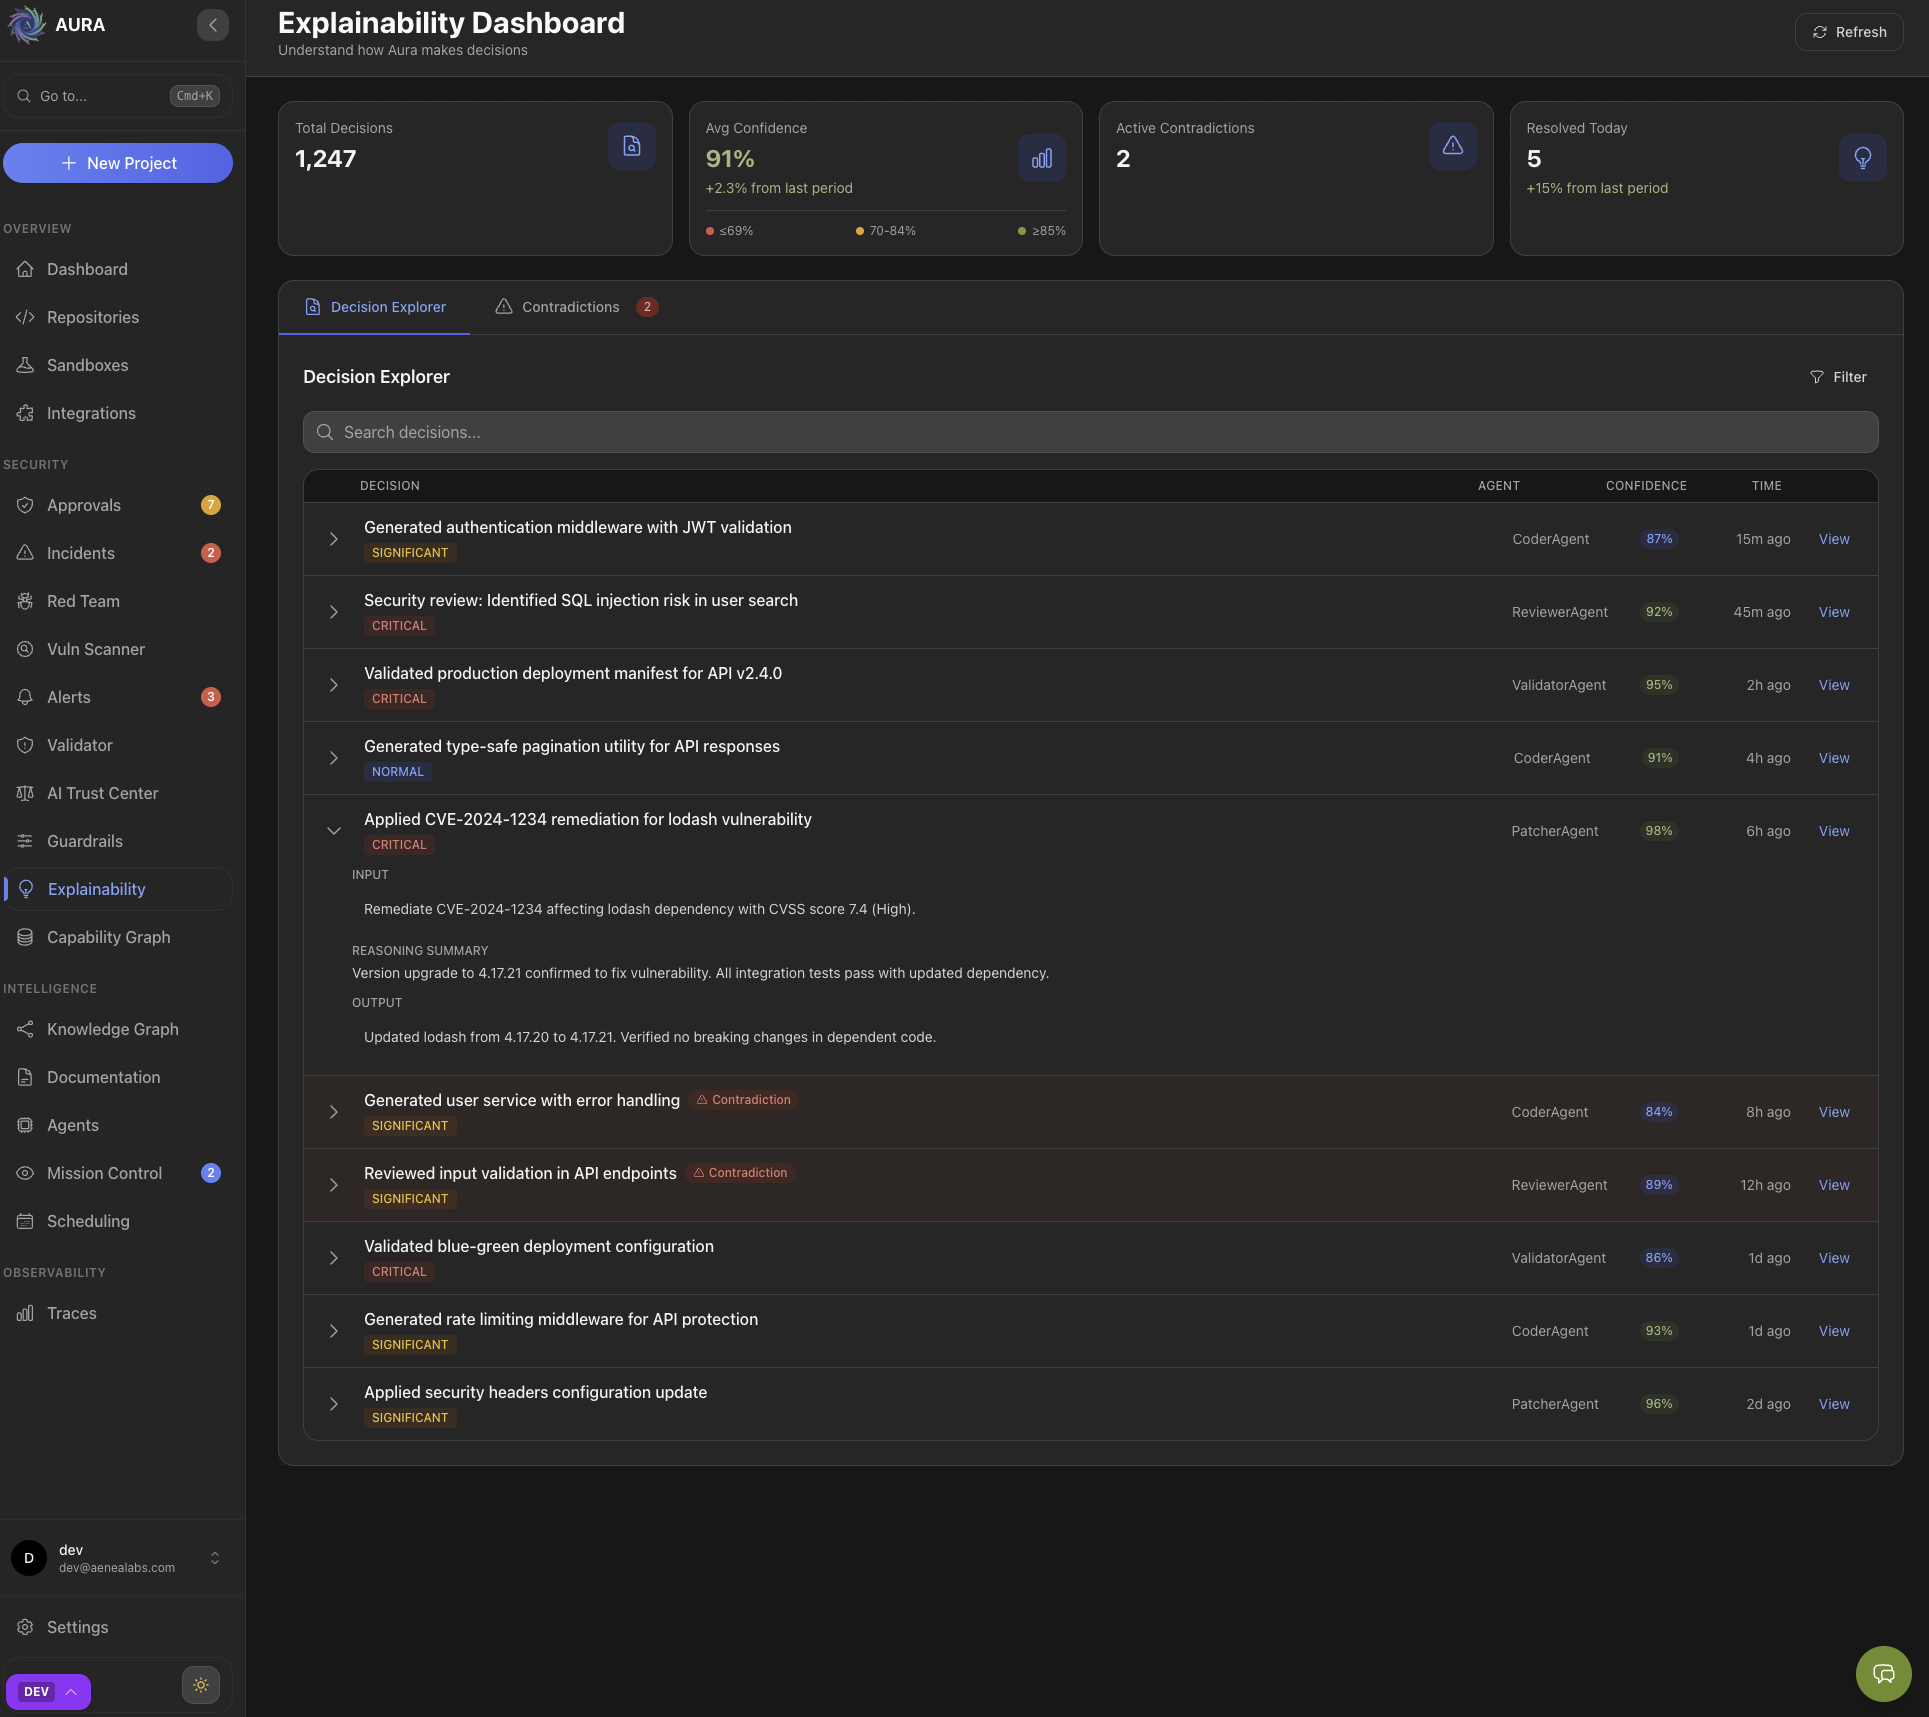The height and width of the screenshot is (1717, 1929).
Task: Open Mission Control eye icon
Action: [x=25, y=1173]
